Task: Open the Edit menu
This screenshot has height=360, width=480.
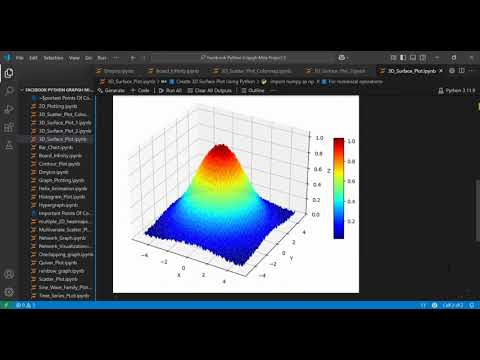Action: [33, 58]
